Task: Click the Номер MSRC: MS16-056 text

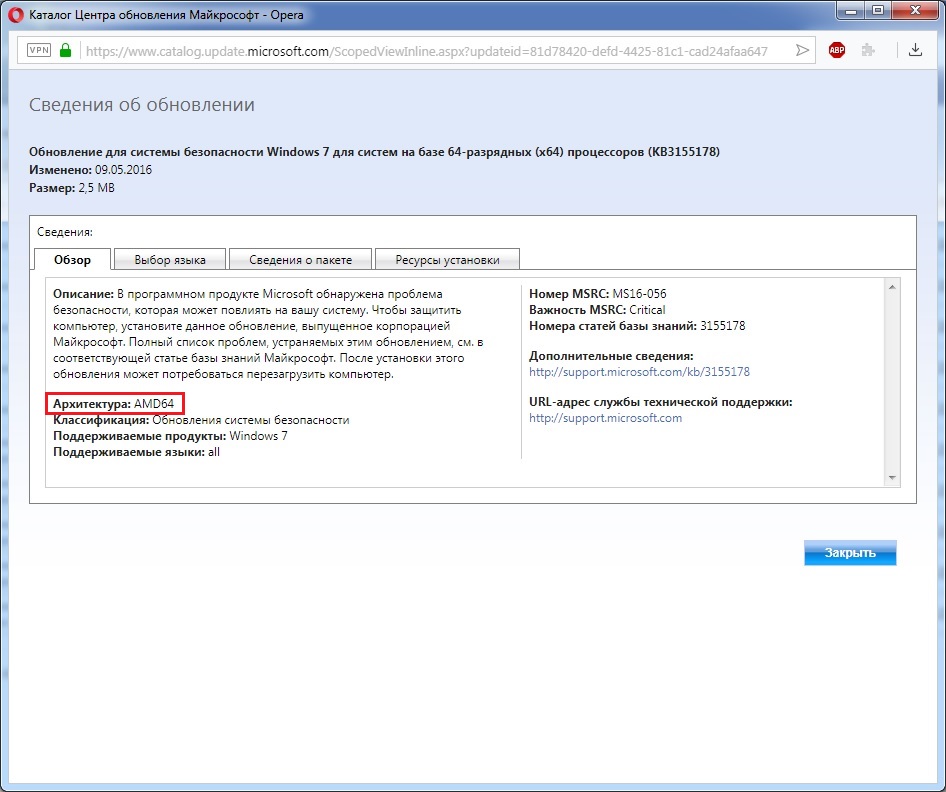Action: coord(598,294)
